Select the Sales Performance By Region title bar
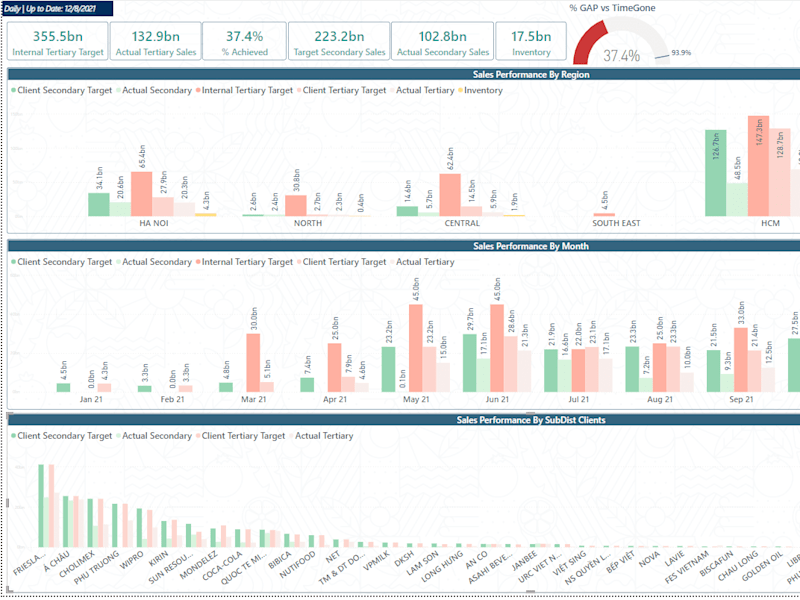Viewport: 800px width, 600px height. (404, 74)
